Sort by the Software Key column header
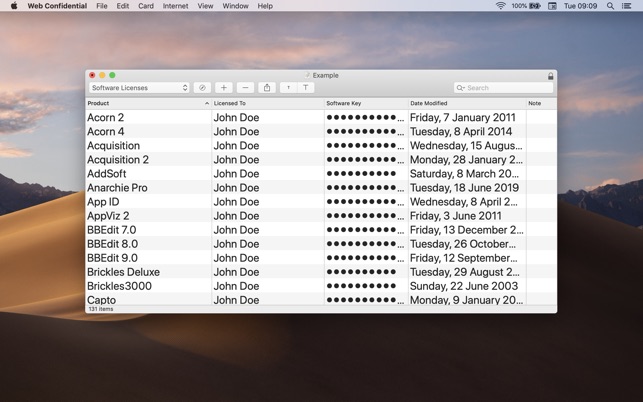Viewport: 643px width, 402px height. tap(366, 103)
